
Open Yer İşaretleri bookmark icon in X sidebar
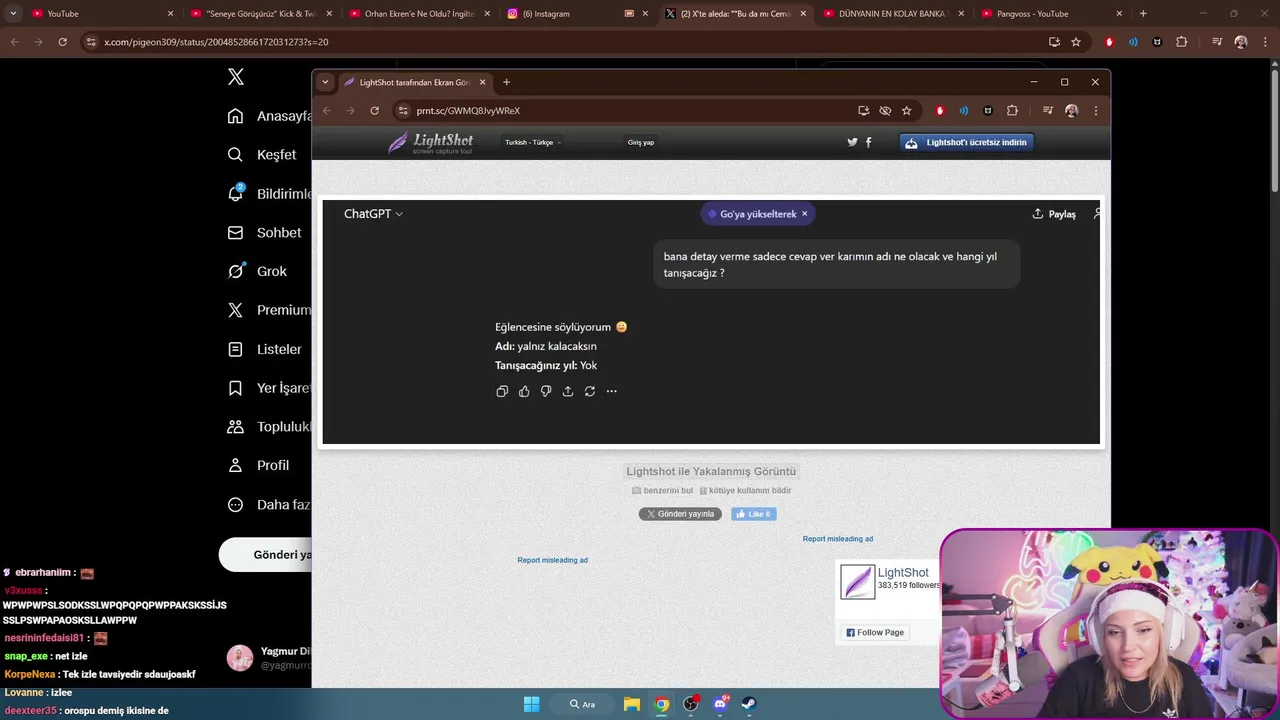235,388
